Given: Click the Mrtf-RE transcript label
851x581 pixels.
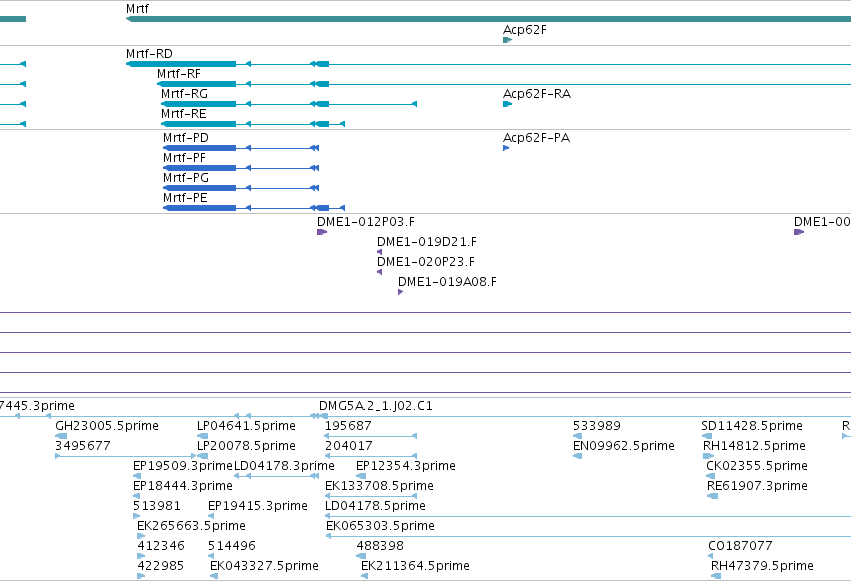Looking at the screenshot, I should pos(183,114).
